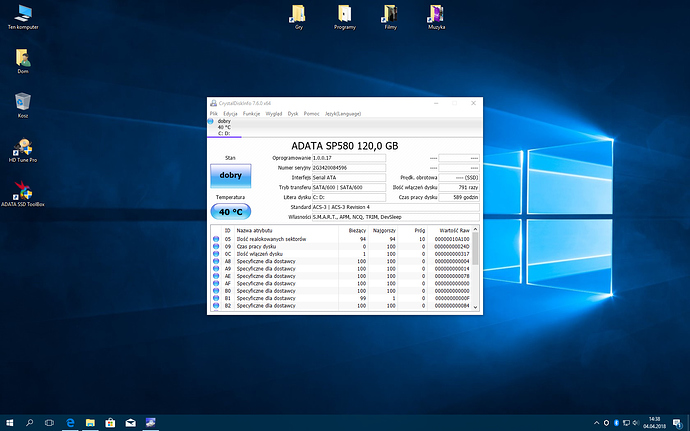Launch Microsoft Edge from taskbar
Viewport: 690px width, 431px height.
70,423
